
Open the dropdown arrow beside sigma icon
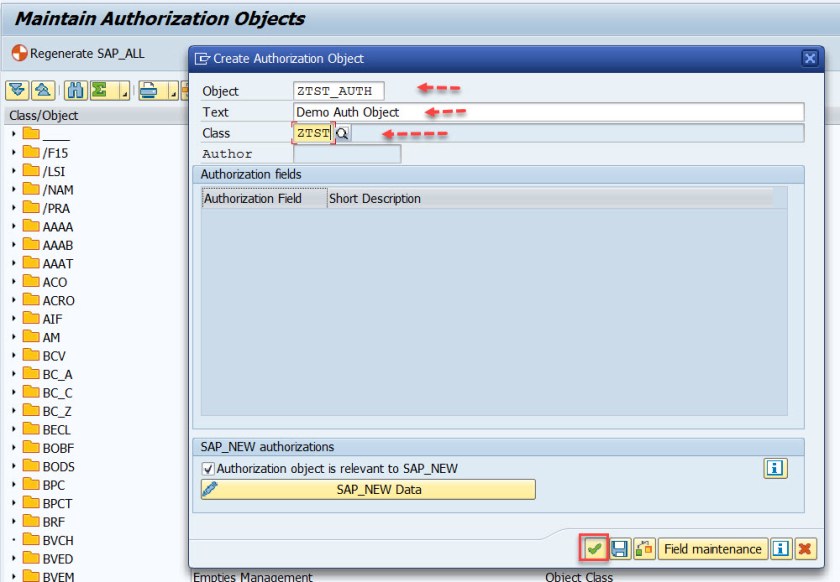(x=125, y=90)
